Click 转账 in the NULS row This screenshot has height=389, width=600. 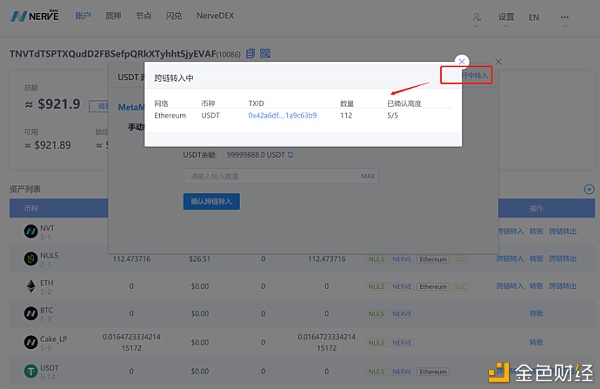[536, 259]
